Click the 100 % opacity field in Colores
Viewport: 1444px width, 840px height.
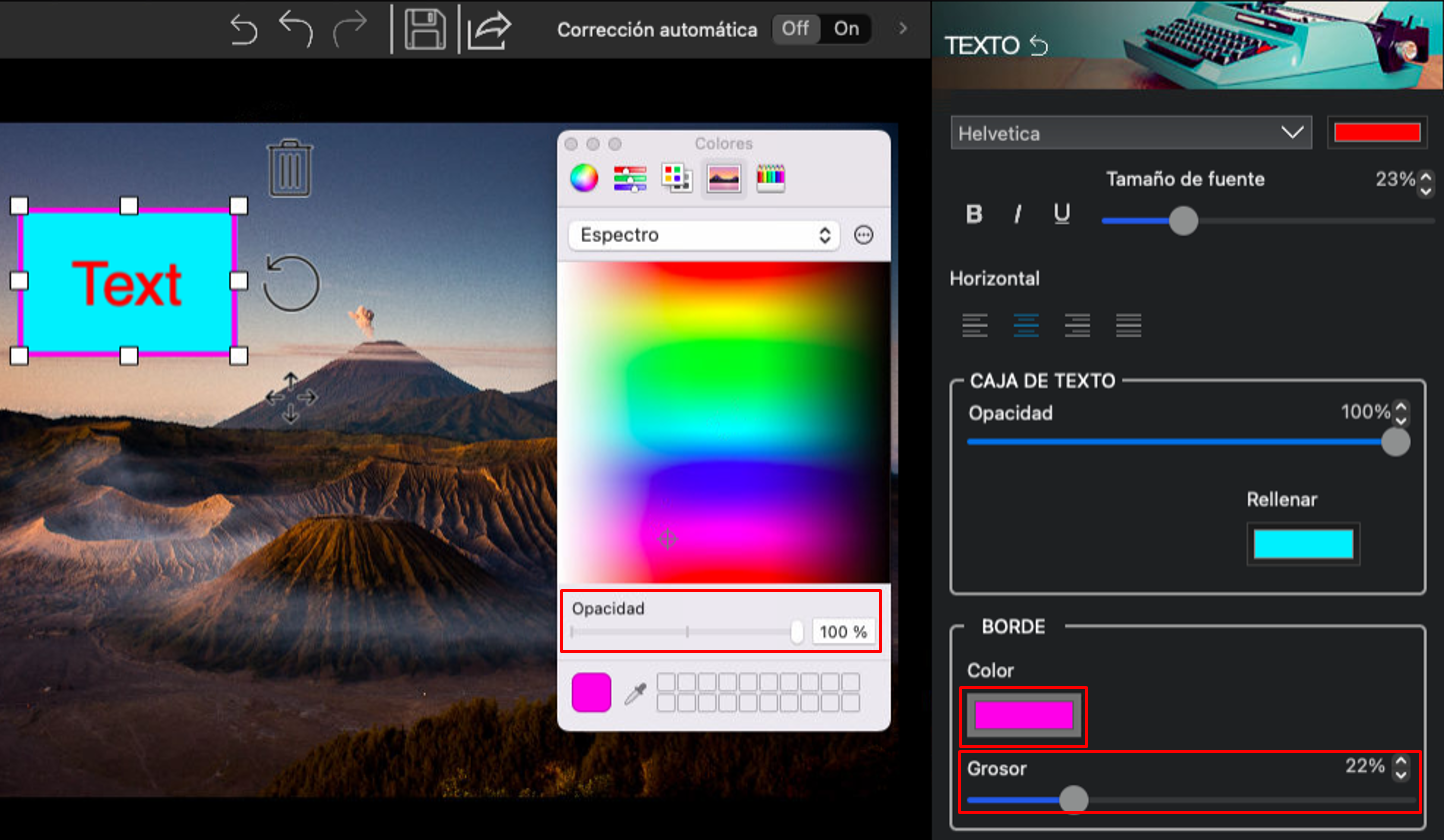(843, 632)
